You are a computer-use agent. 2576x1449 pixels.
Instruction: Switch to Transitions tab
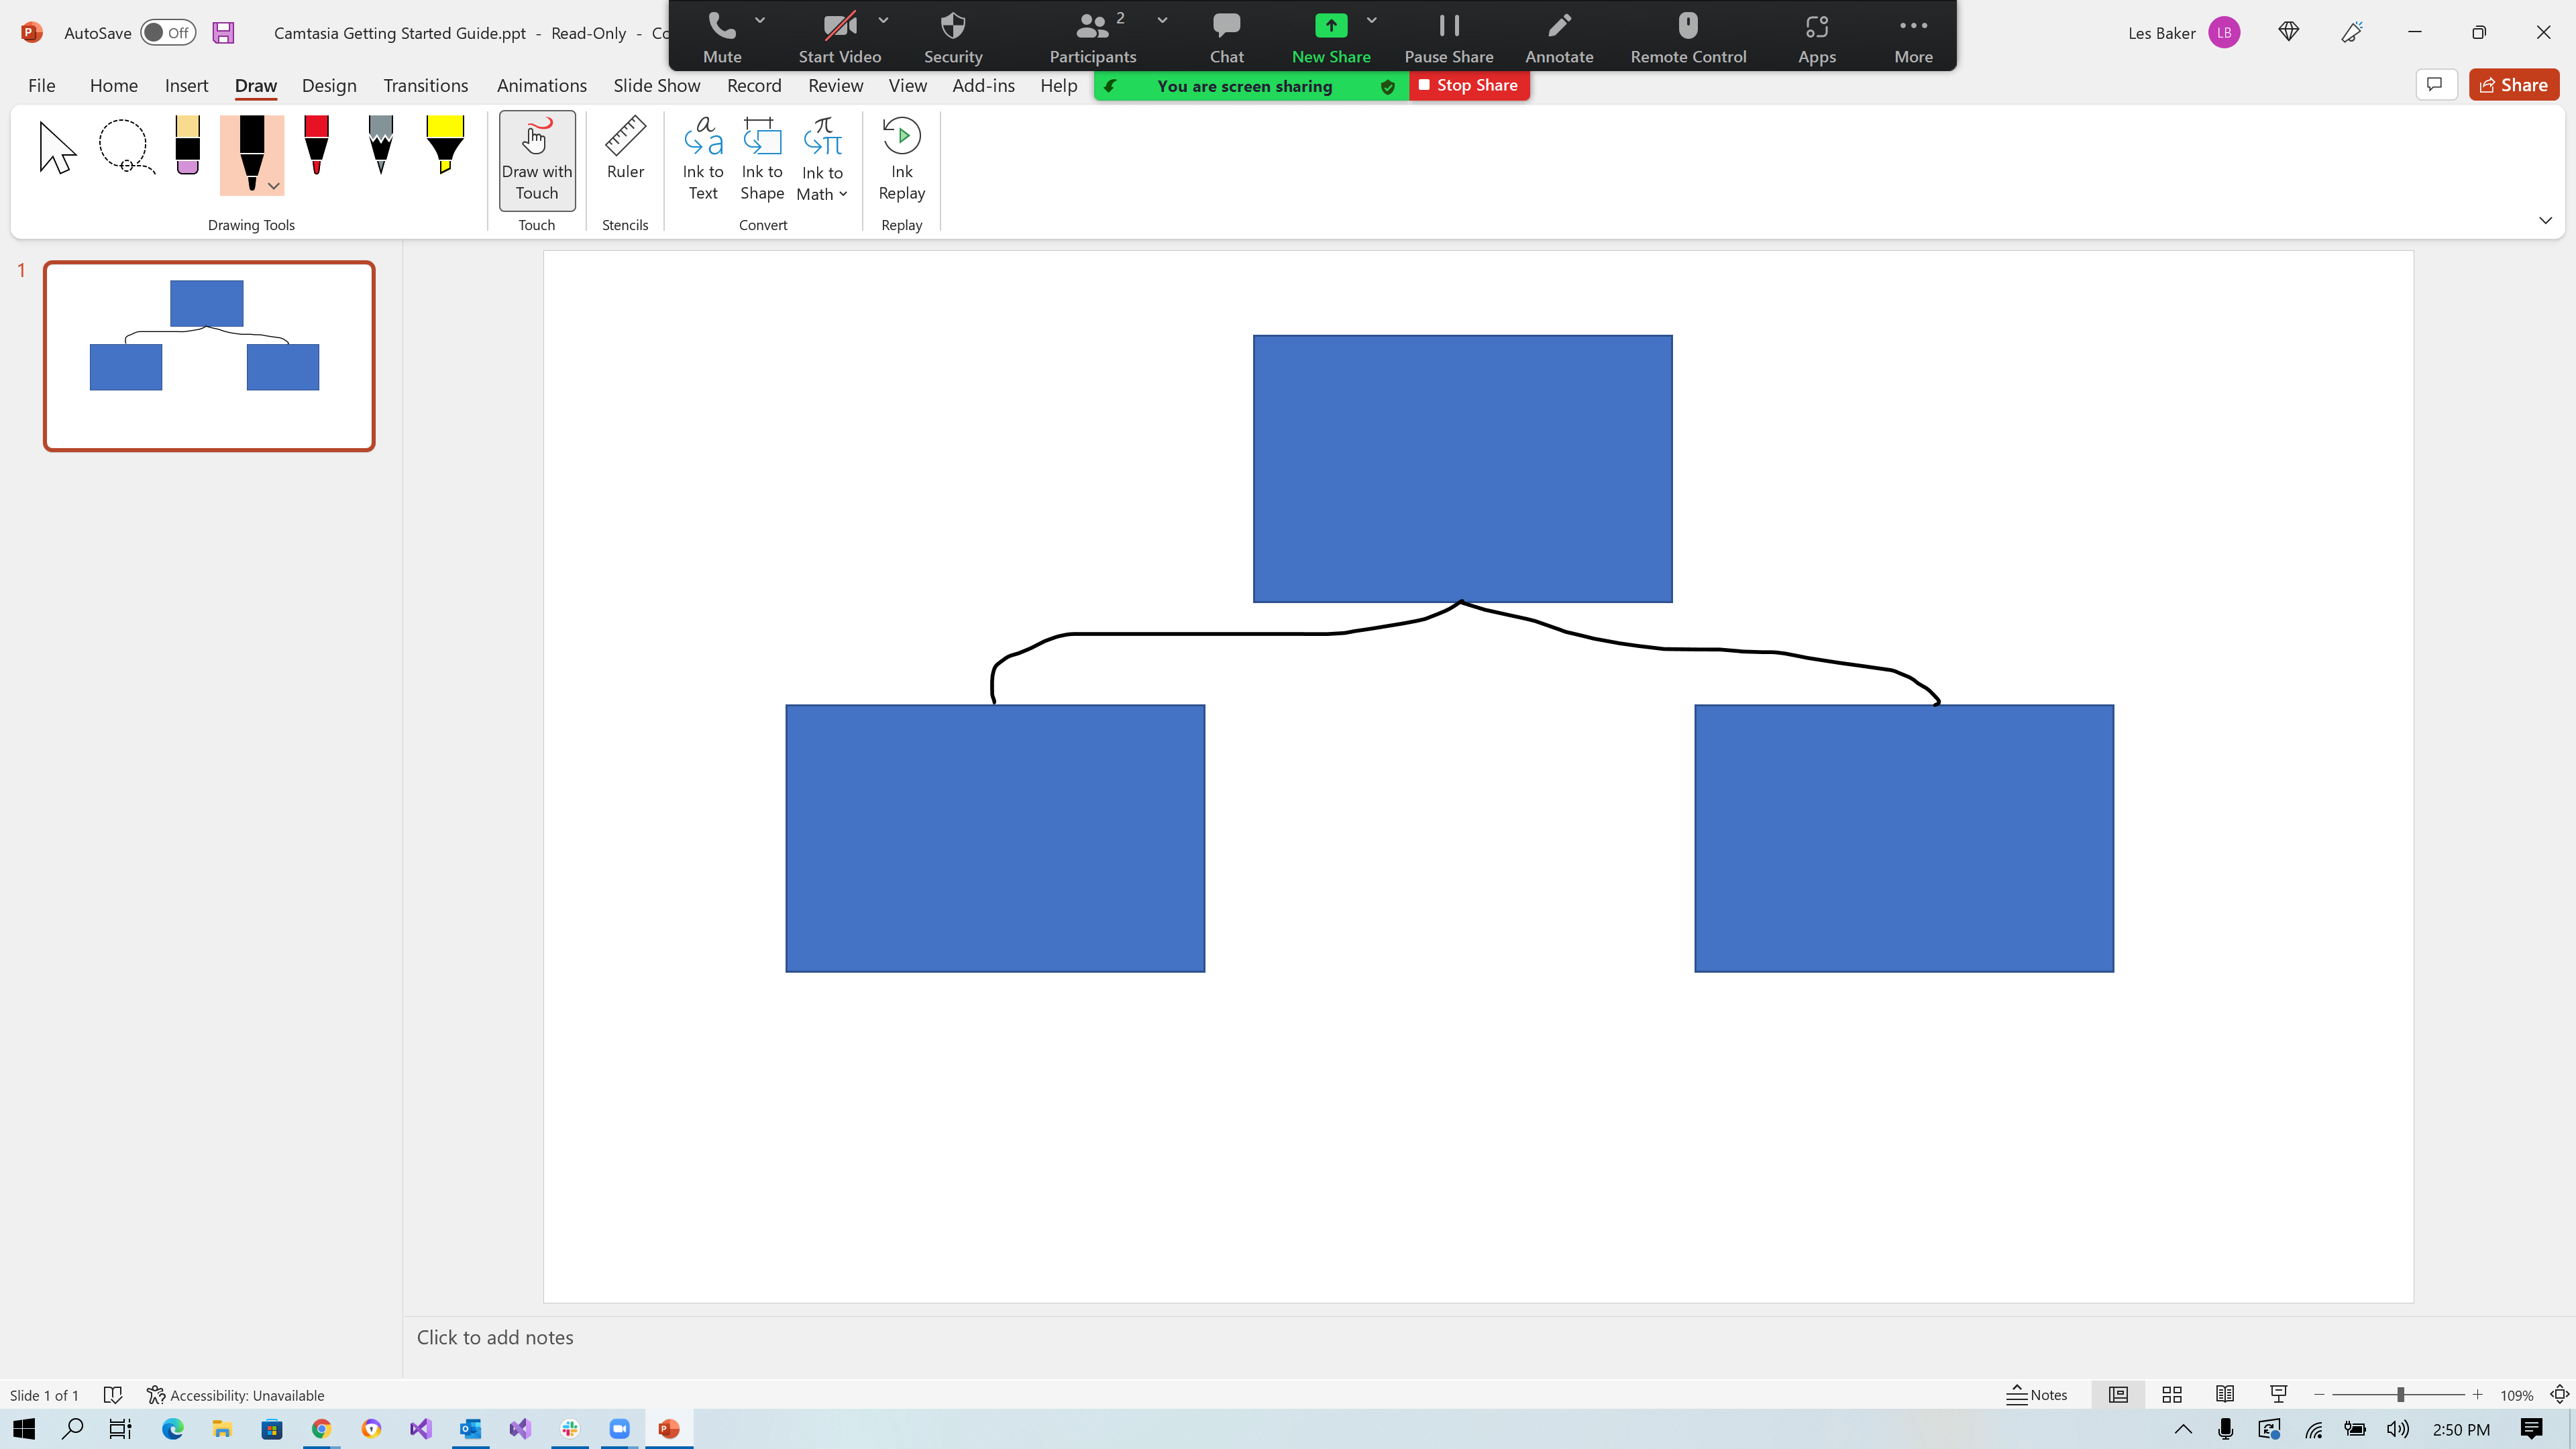[x=425, y=86]
